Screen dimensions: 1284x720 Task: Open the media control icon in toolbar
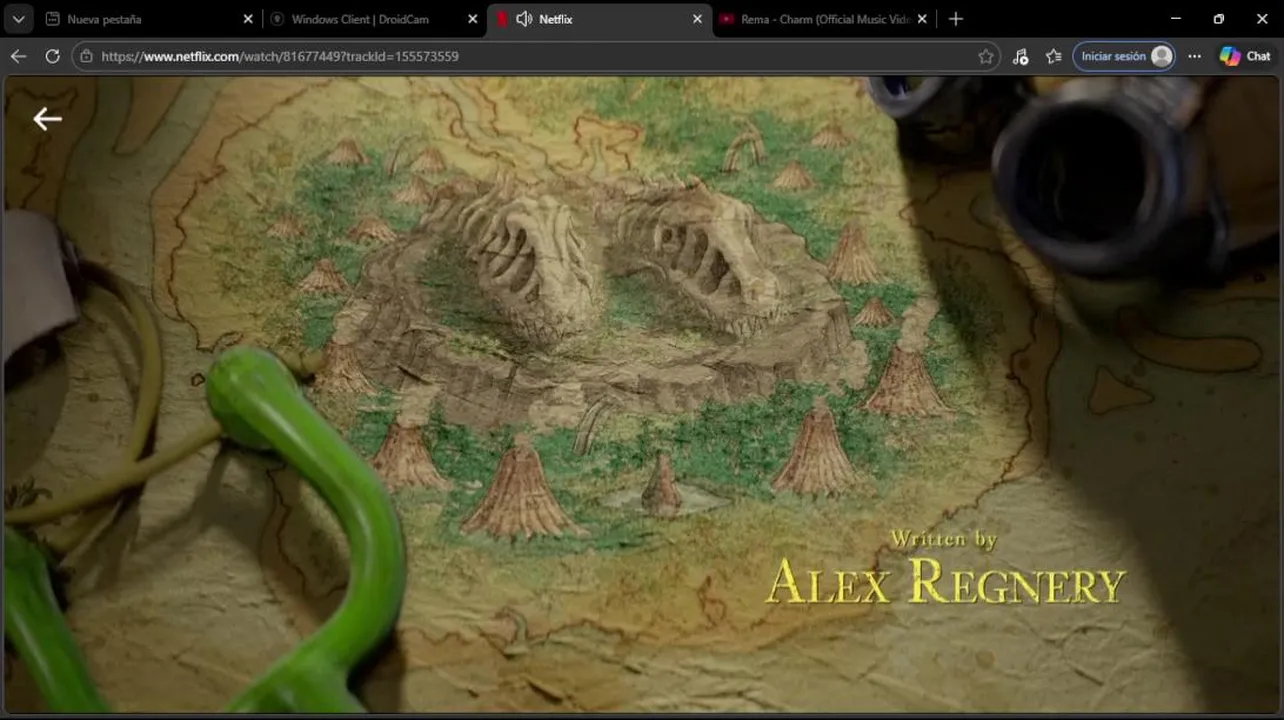click(x=1020, y=56)
